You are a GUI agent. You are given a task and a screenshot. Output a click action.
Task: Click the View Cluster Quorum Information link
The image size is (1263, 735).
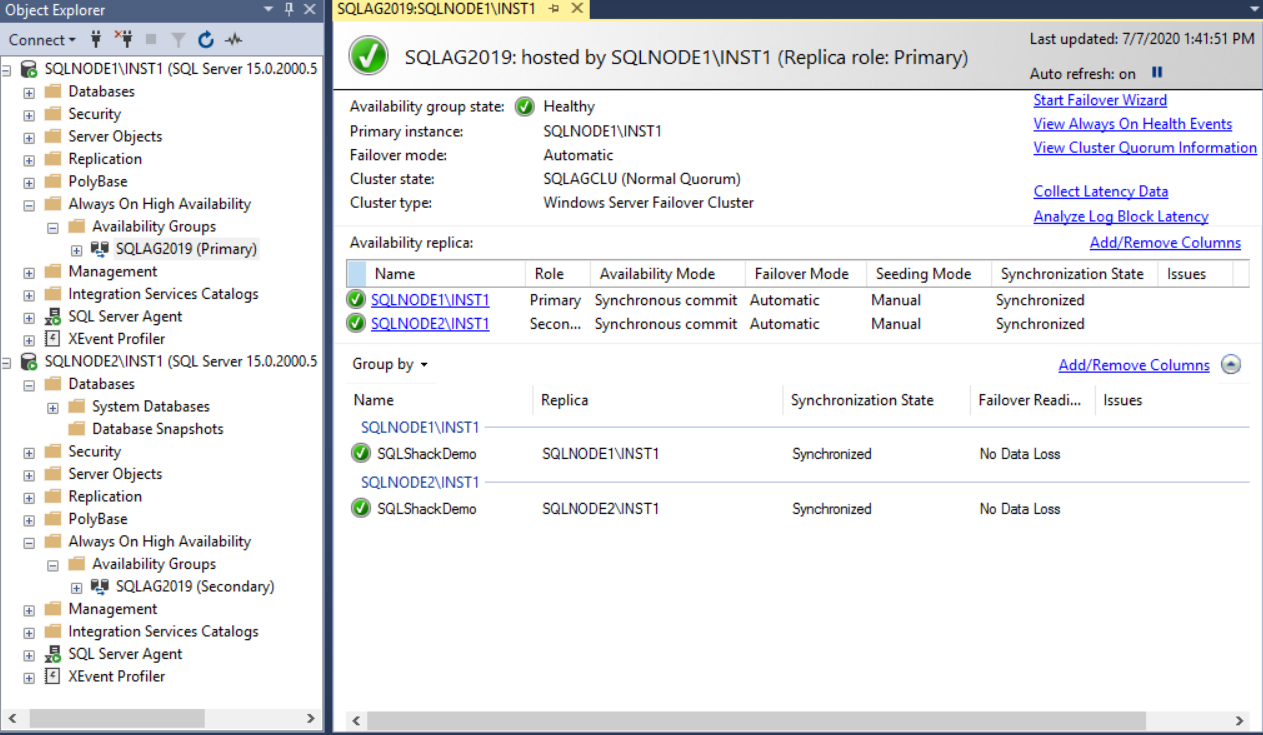tap(1144, 148)
